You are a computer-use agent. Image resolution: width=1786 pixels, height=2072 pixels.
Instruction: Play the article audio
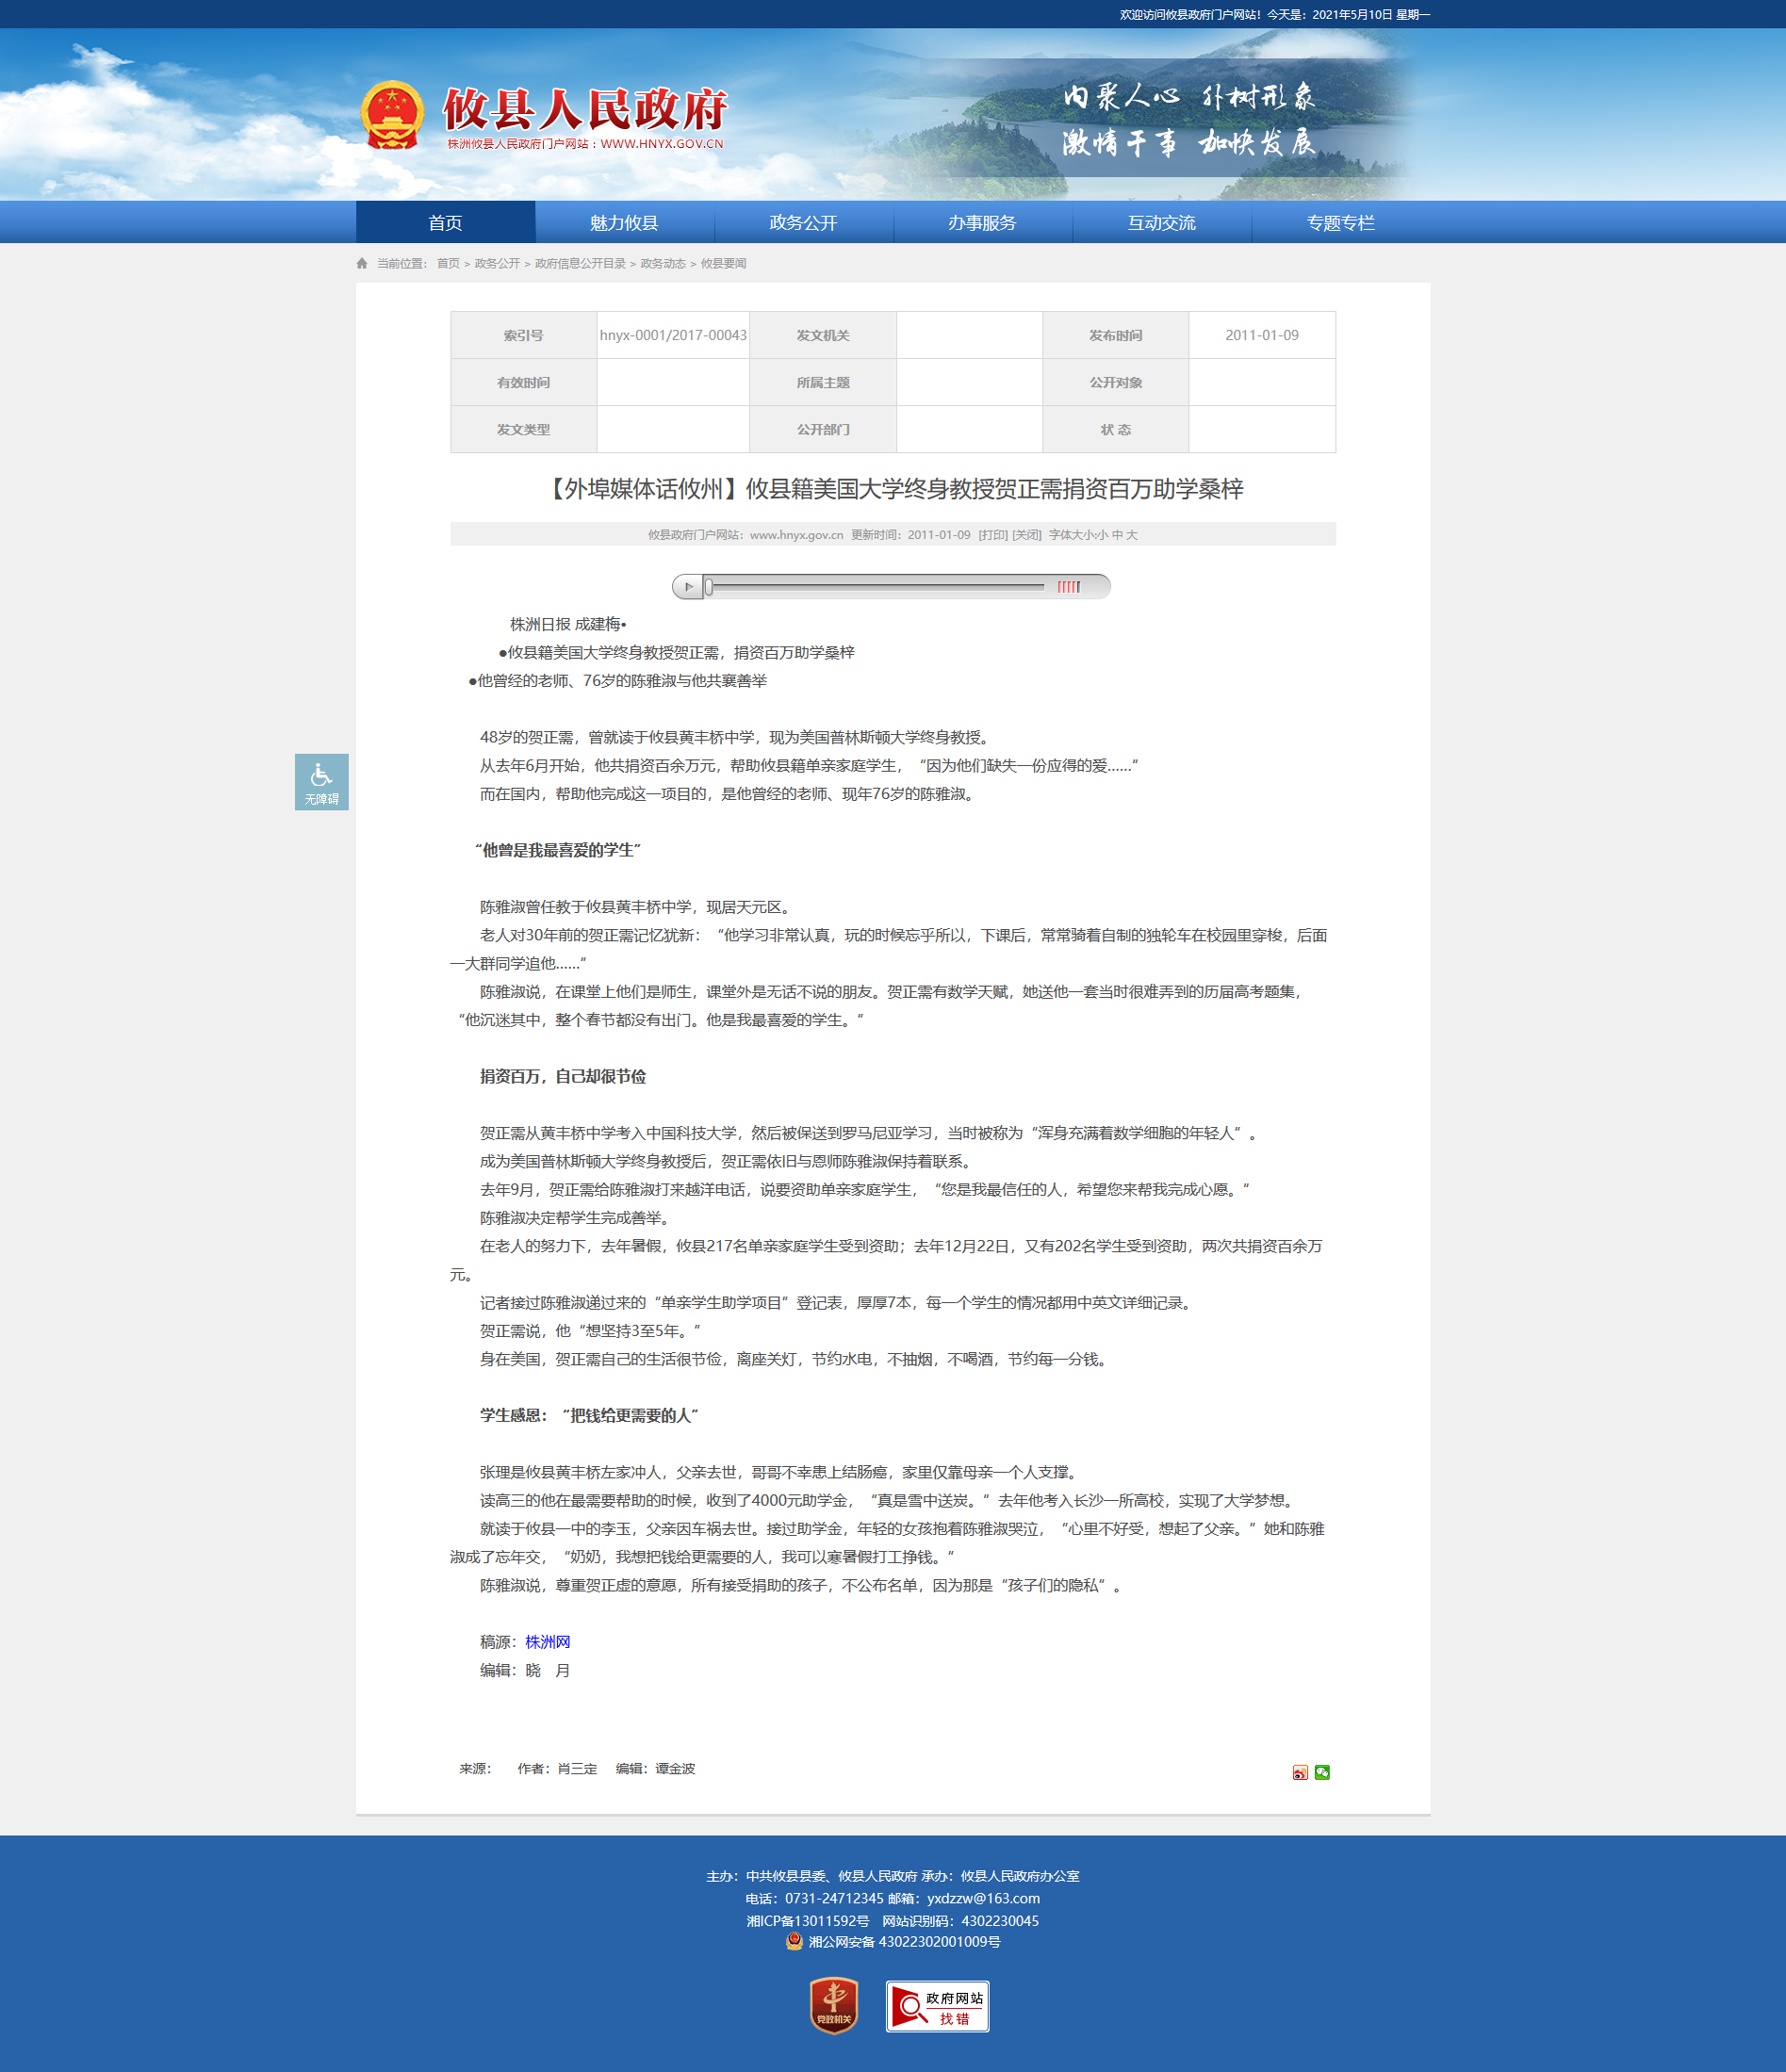coord(688,587)
